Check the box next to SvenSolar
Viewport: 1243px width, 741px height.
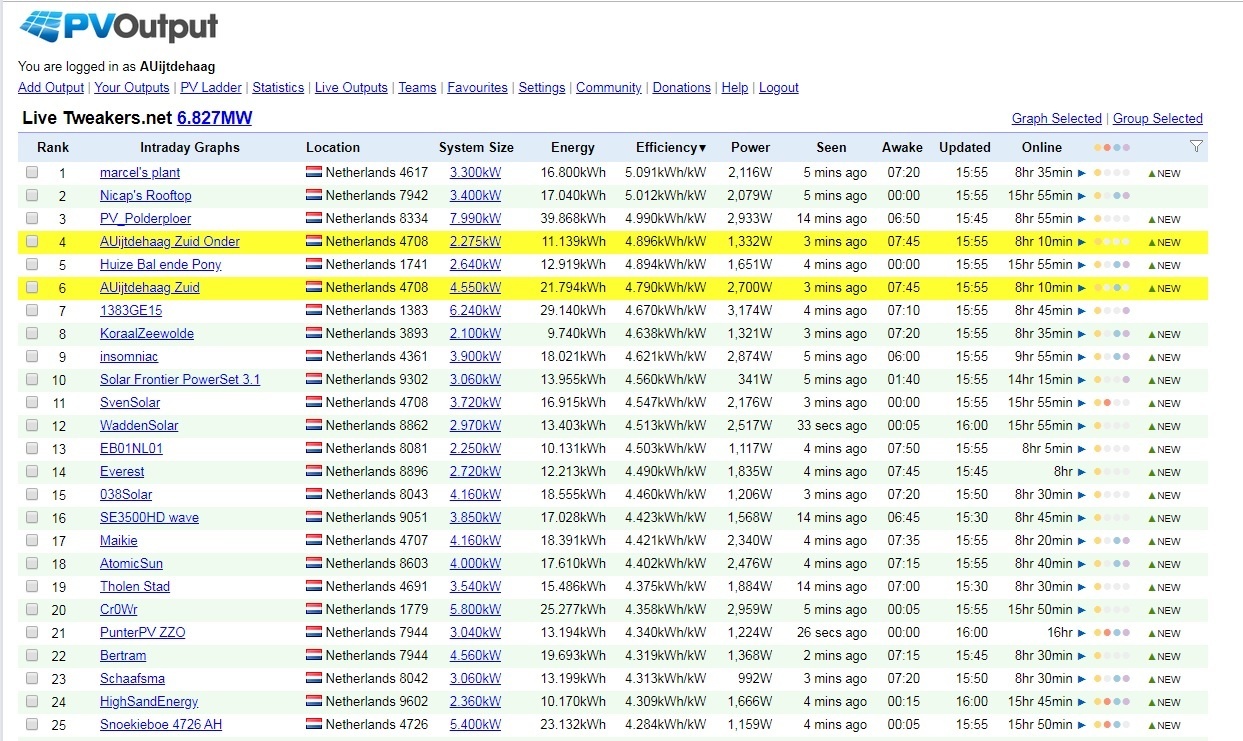pos(32,402)
